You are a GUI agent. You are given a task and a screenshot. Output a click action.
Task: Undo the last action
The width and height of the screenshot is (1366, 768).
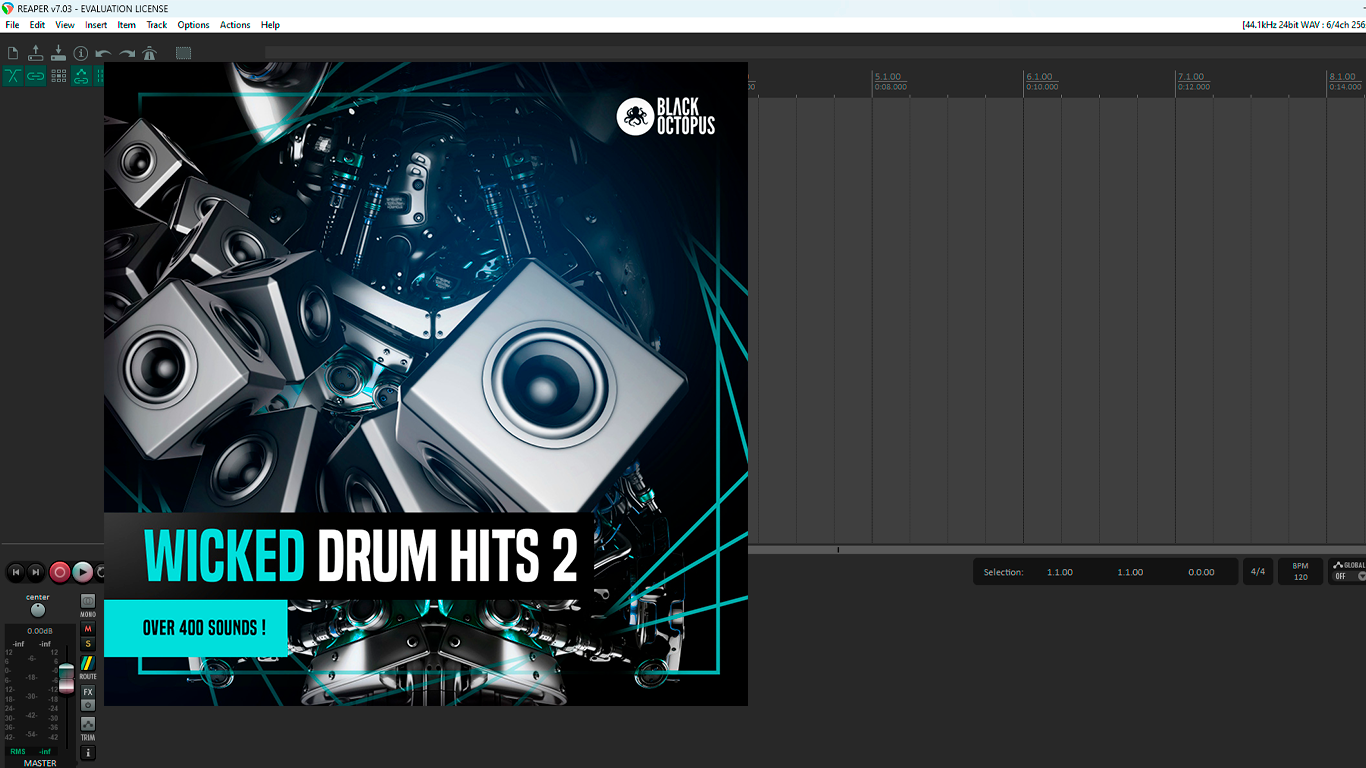pyautogui.click(x=103, y=53)
